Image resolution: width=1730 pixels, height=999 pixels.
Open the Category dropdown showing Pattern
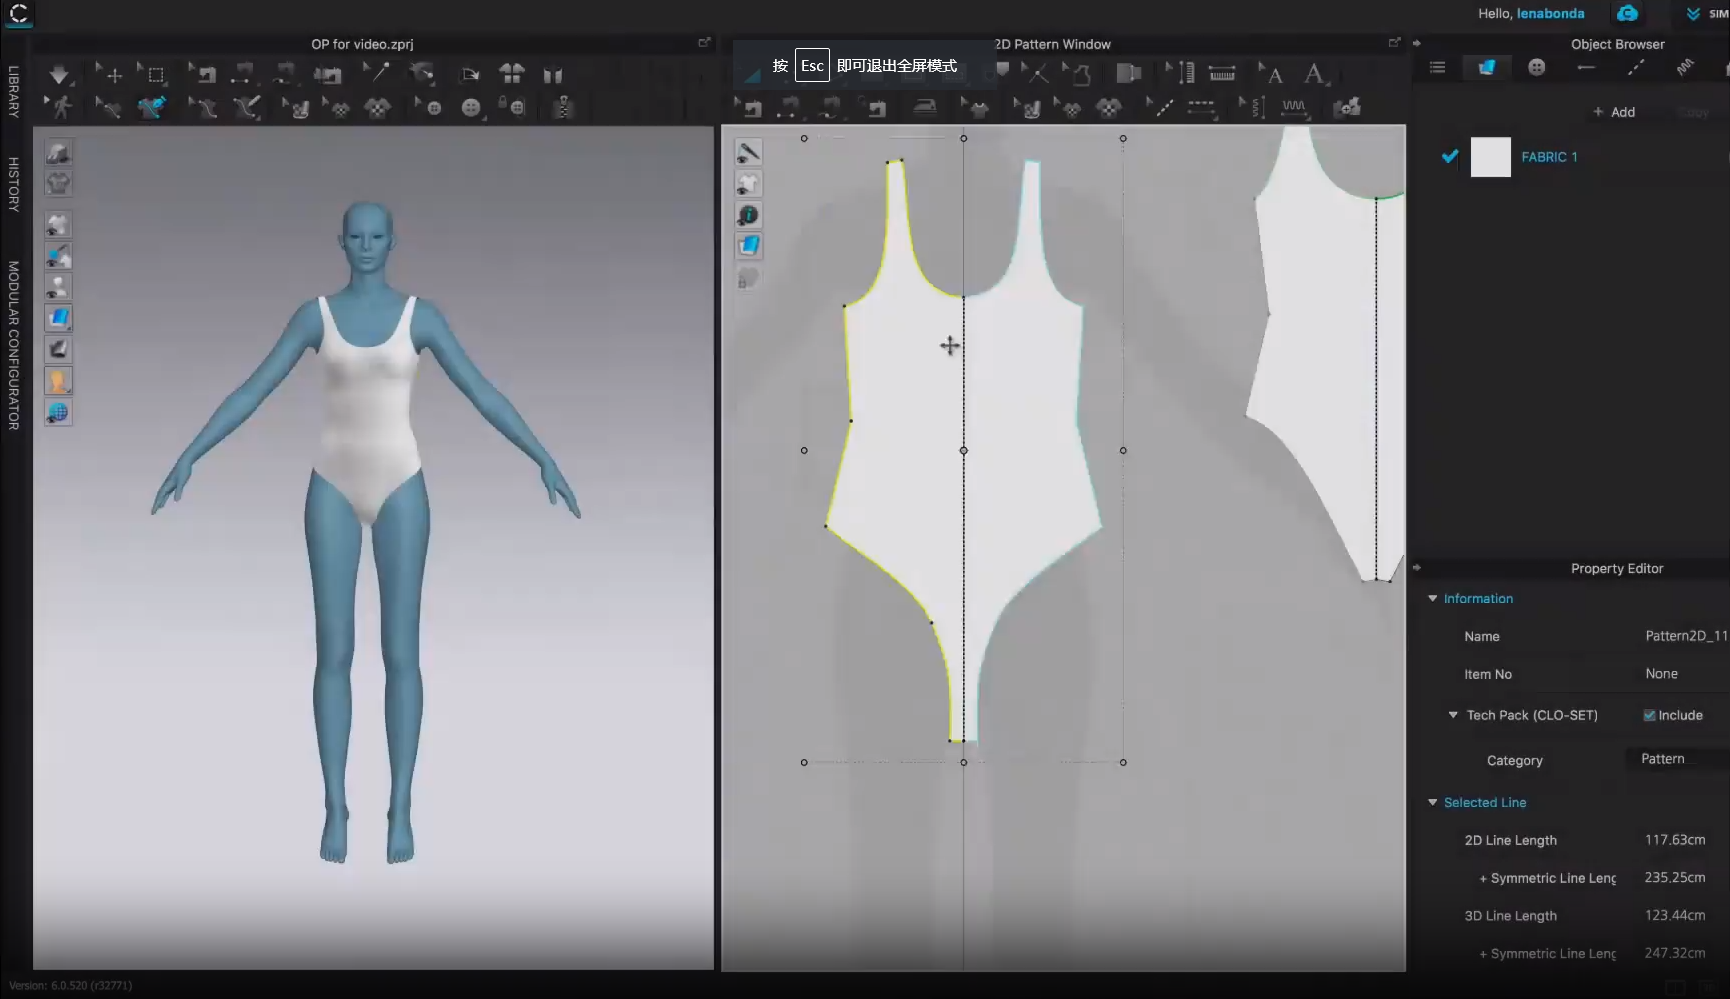point(1679,759)
